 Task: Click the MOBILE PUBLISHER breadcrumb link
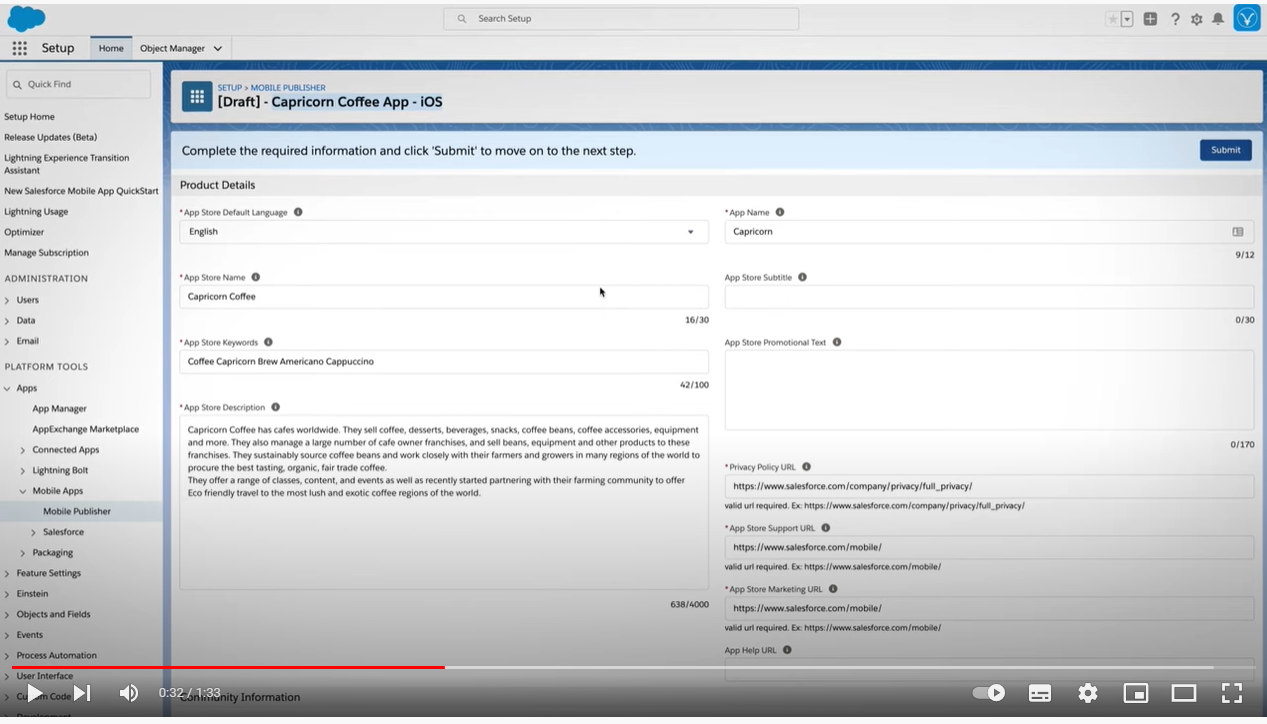point(288,88)
